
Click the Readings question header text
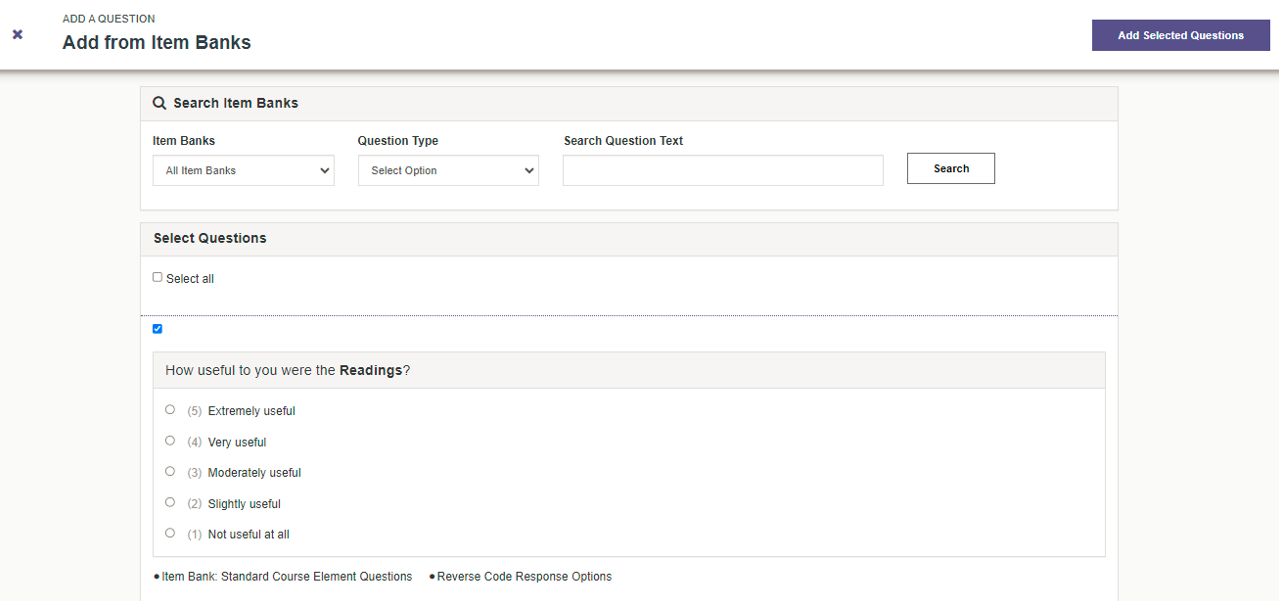click(288, 370)
